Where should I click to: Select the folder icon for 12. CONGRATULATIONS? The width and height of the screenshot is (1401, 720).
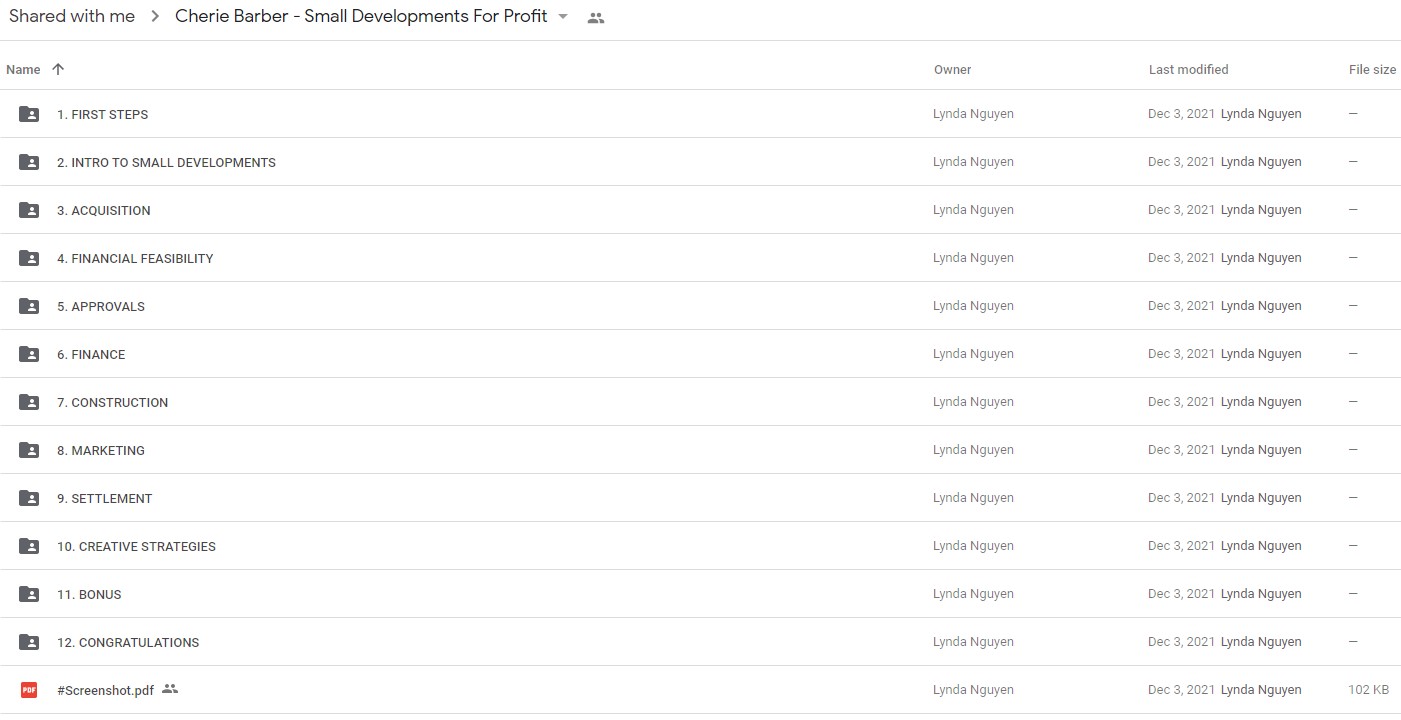pos(29,642)
